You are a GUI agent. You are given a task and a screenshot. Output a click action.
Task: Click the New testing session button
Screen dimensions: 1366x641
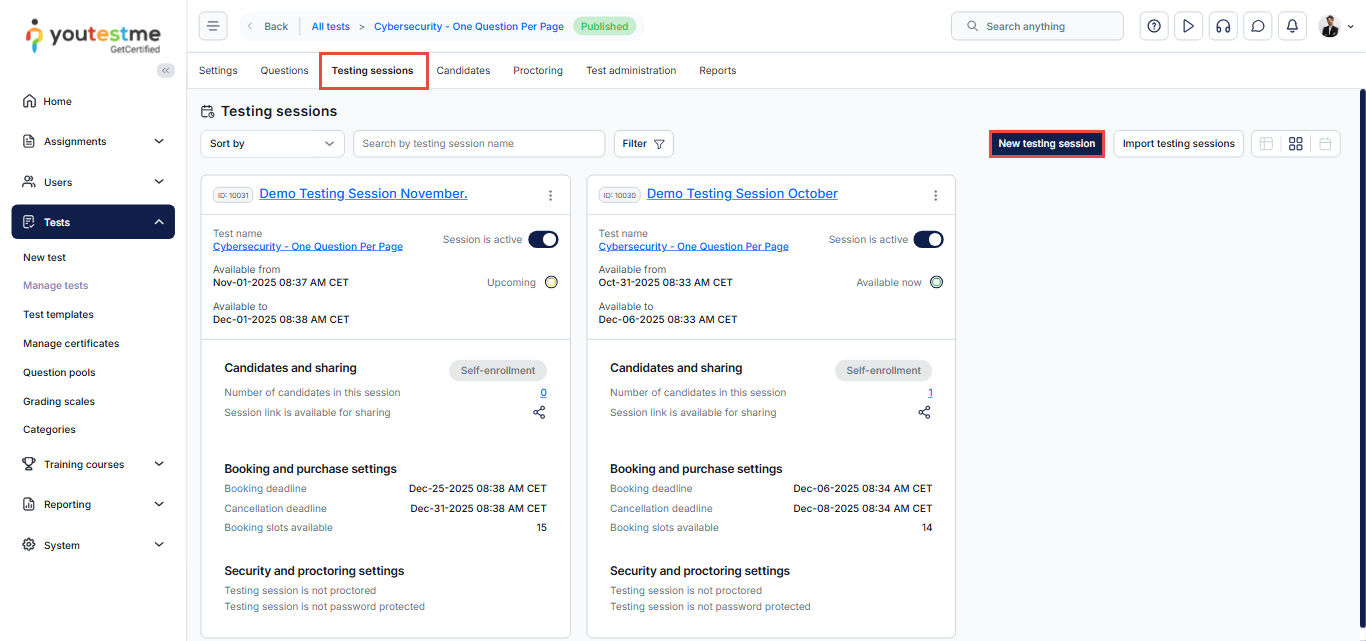point(1046,144)
